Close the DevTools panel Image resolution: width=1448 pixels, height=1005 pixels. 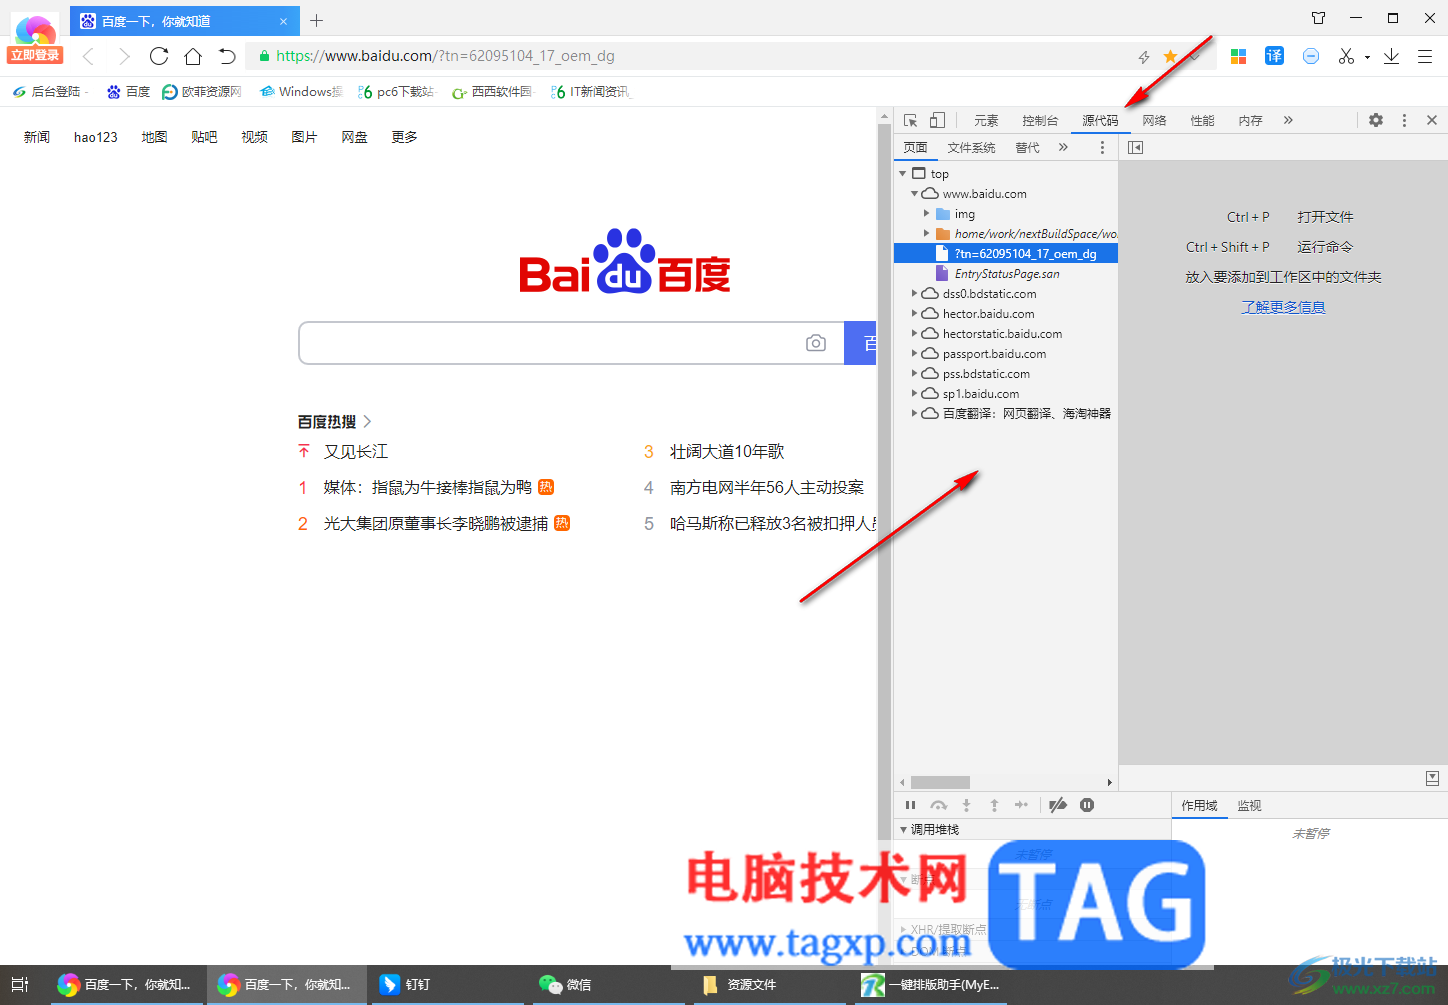click(x=1432, y=120)
